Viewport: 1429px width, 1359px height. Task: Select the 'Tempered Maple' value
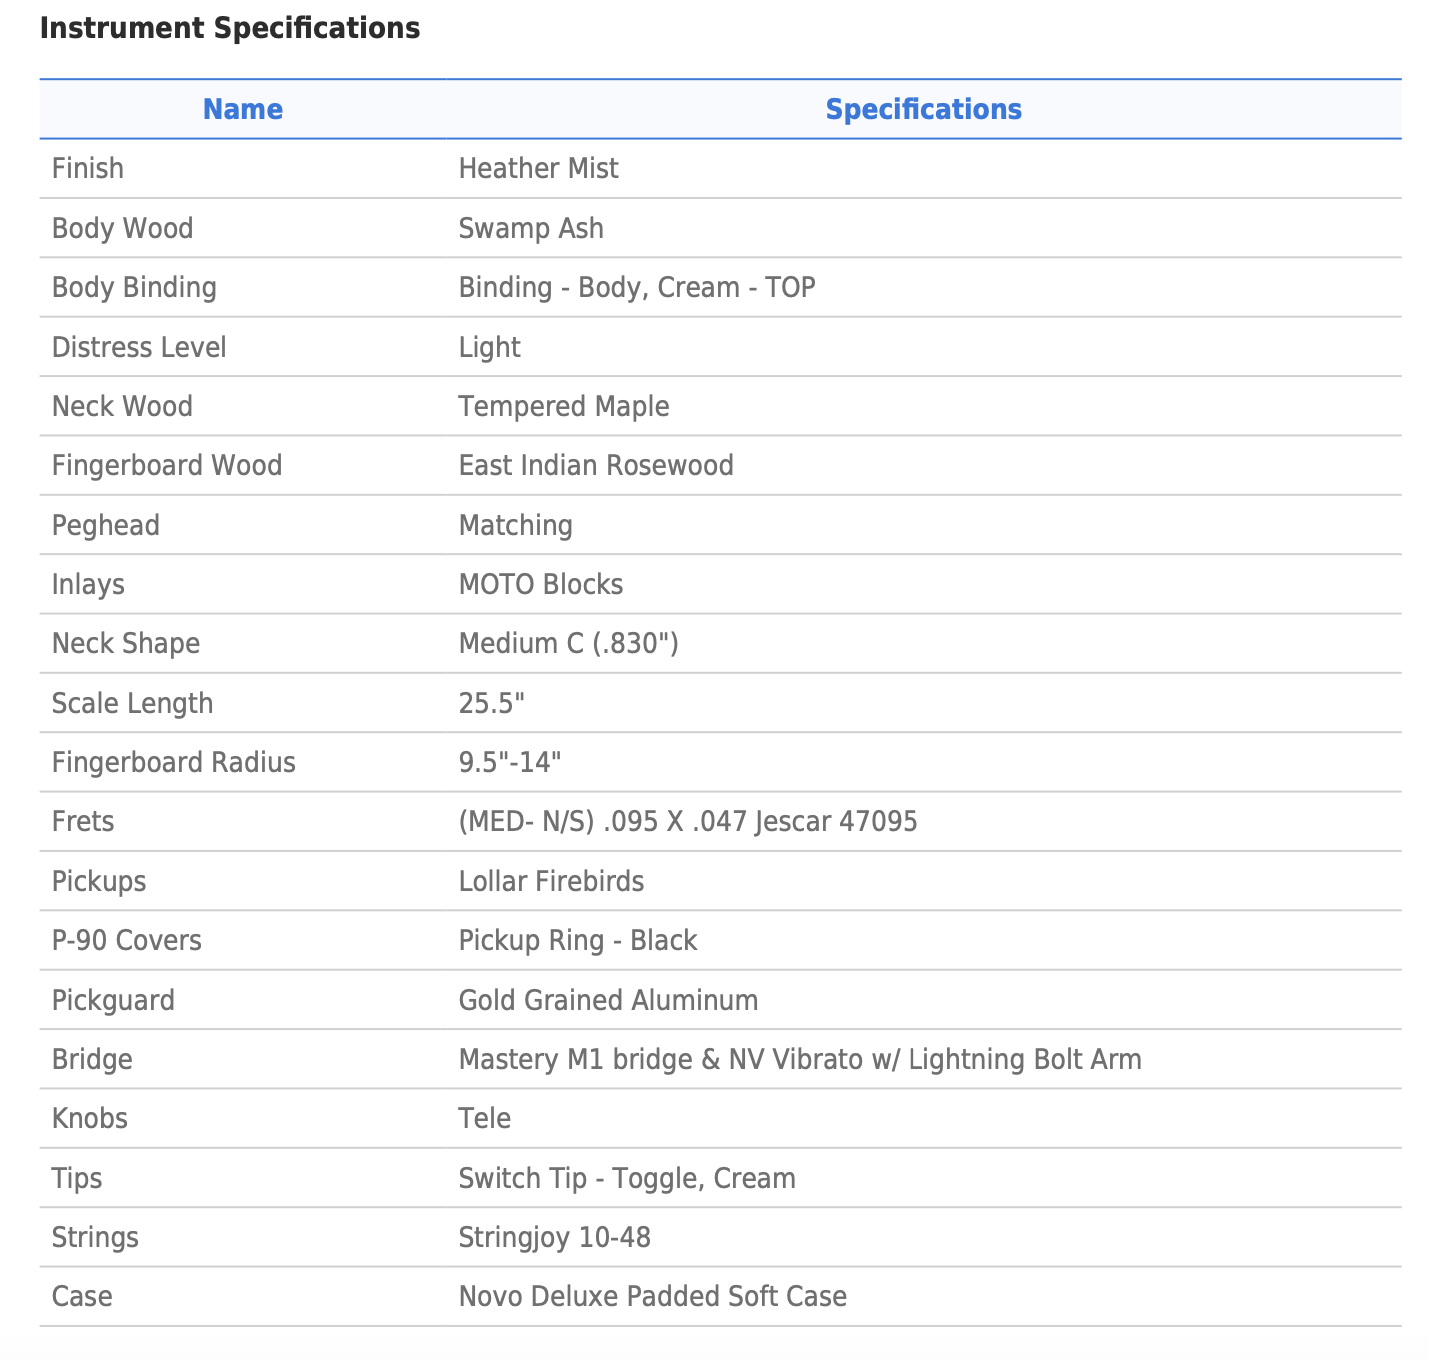[x=564, y=406]
